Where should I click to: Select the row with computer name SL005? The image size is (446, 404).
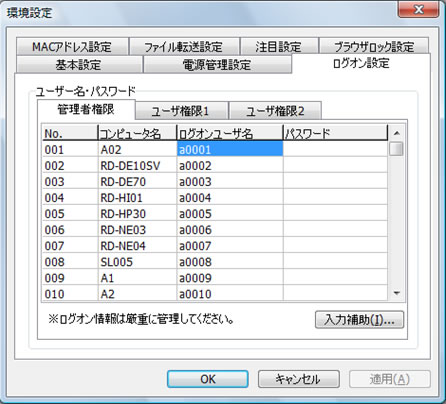(x=215, y=262)
